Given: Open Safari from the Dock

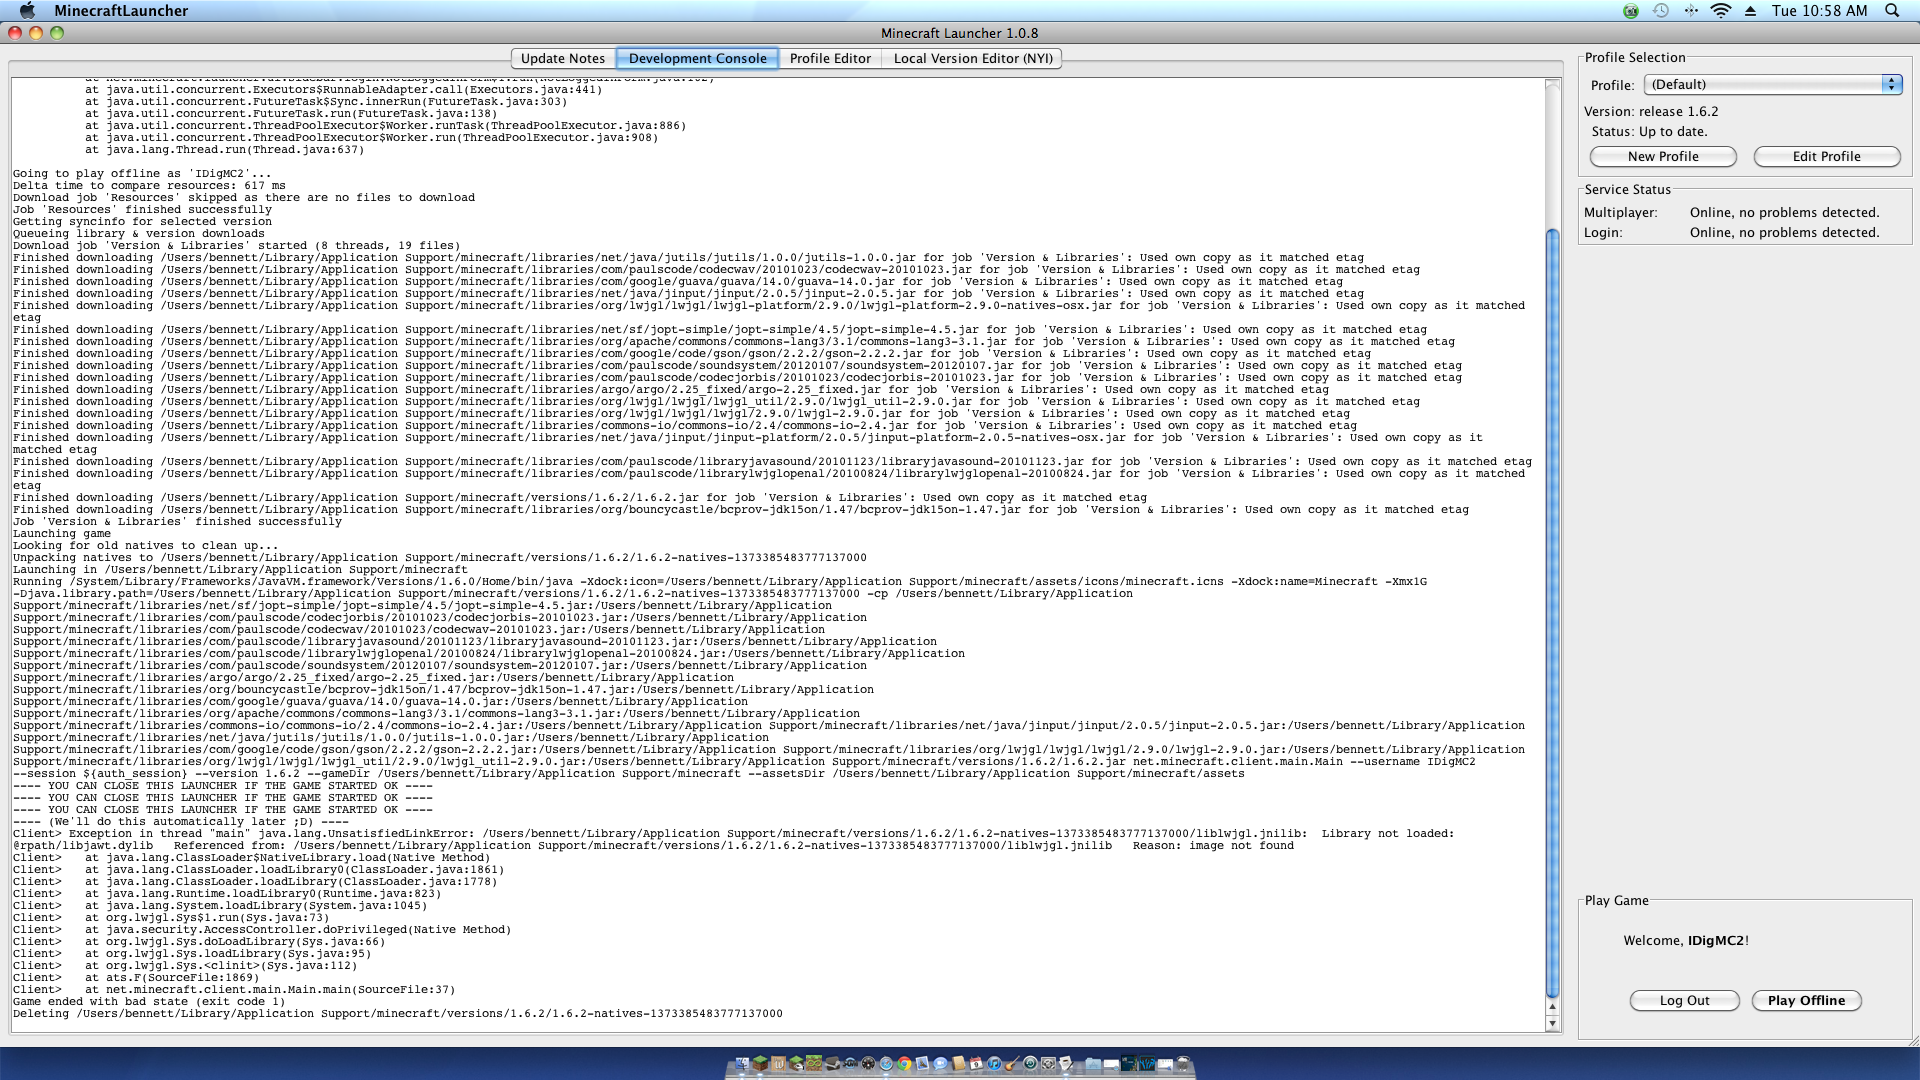Looking at the screenshot, I should pos(886,1063).
